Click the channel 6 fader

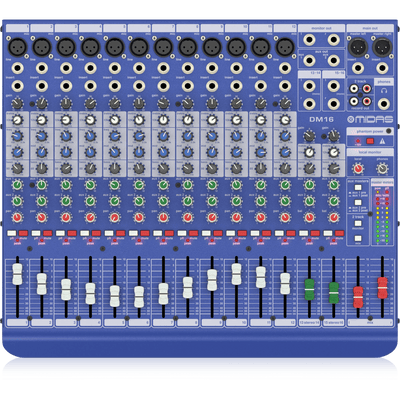(139, 297)
